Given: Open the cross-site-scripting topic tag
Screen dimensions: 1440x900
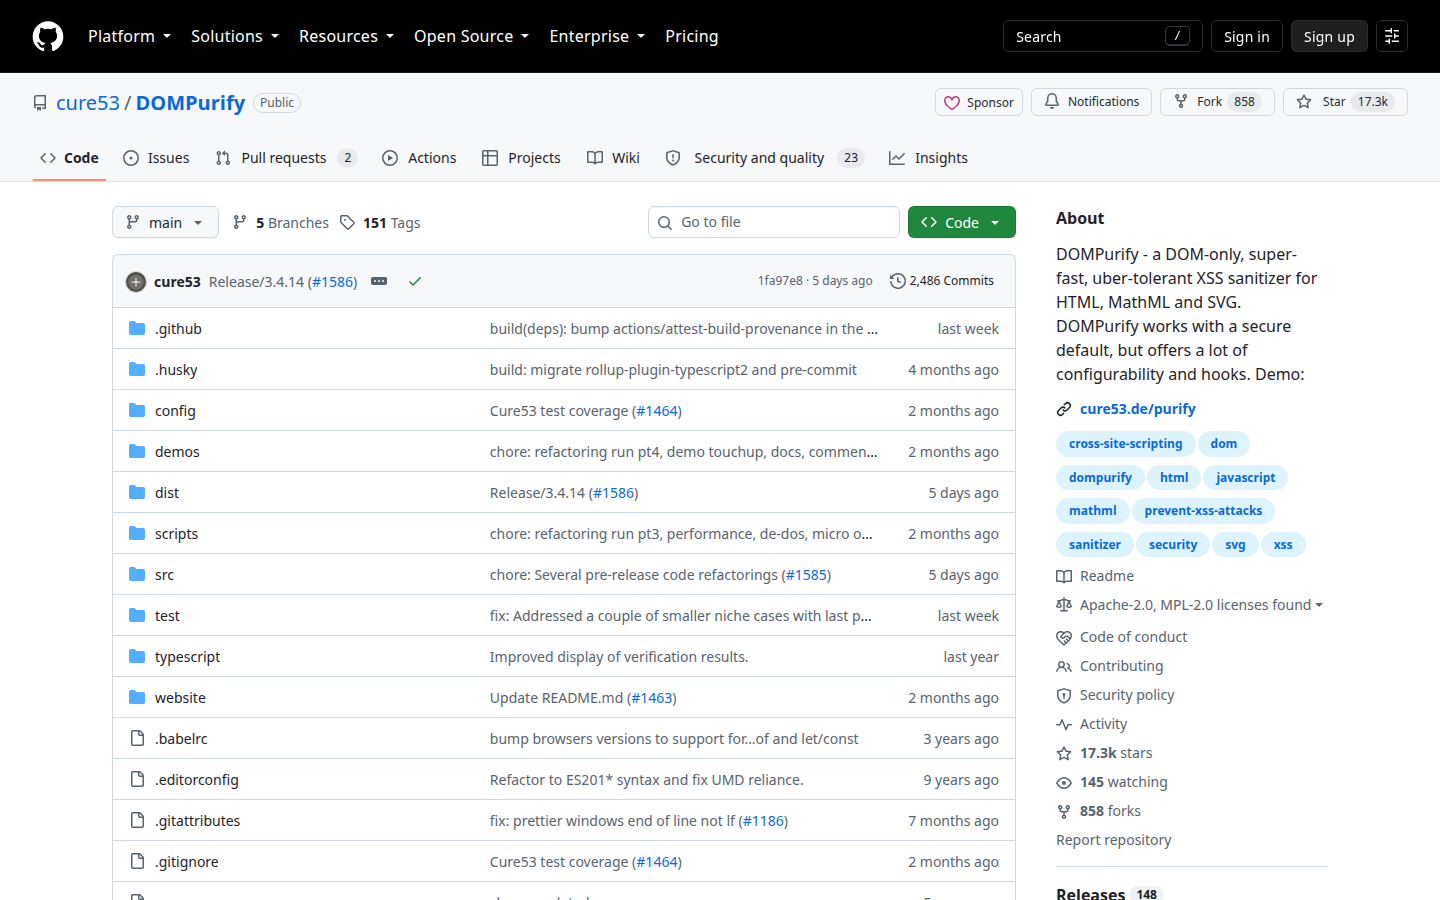Looking at the screenshot, I should coord(1126,444).
